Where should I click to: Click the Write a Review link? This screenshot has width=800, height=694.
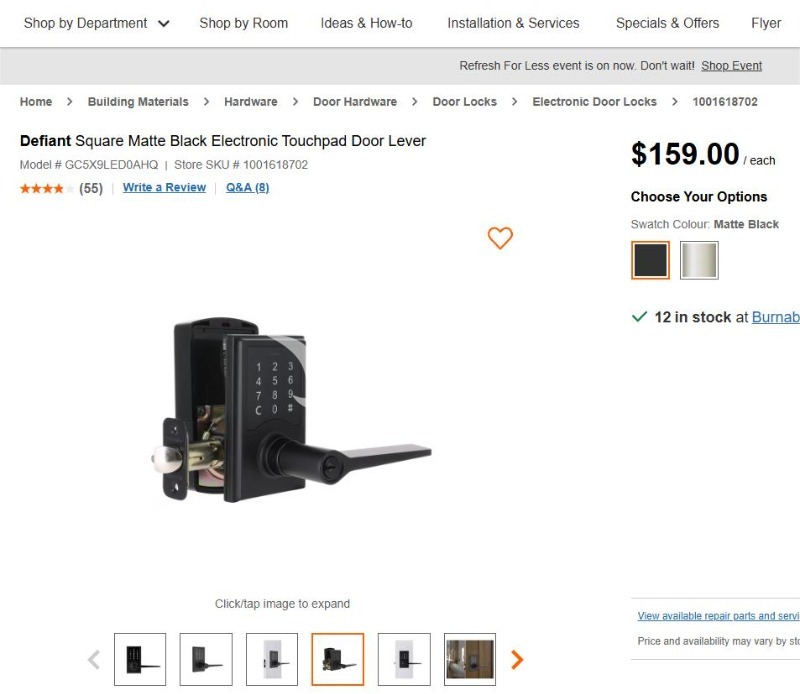[164, 187]
